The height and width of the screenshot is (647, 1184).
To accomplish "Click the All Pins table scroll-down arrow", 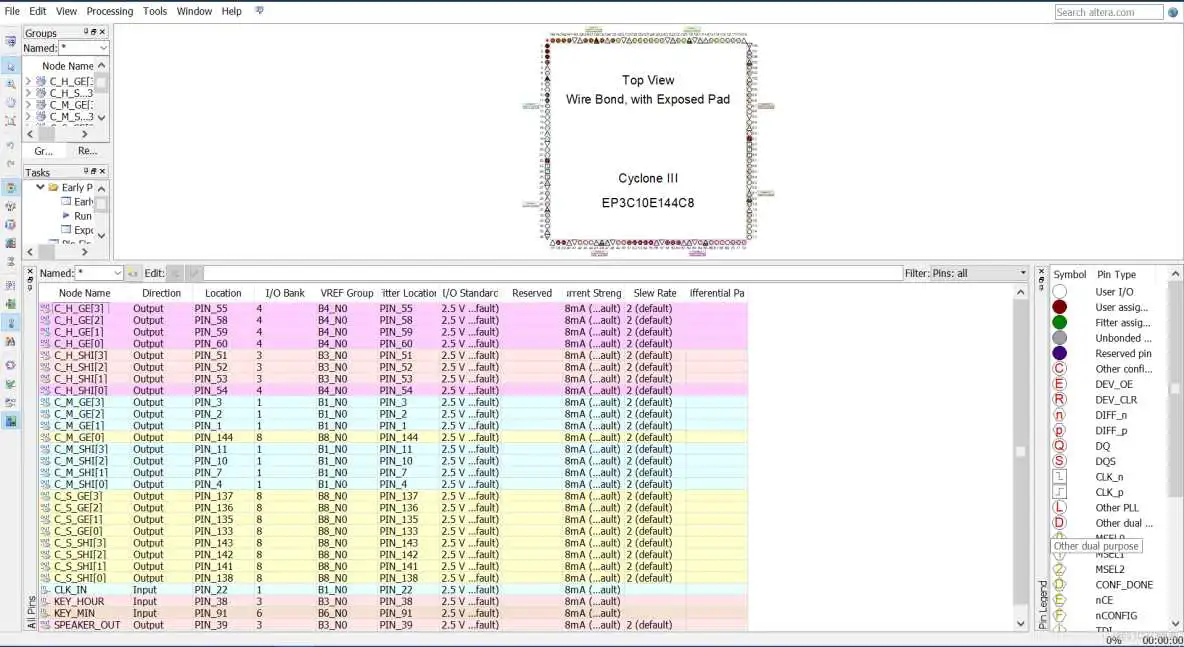I will click(1021, 624).
